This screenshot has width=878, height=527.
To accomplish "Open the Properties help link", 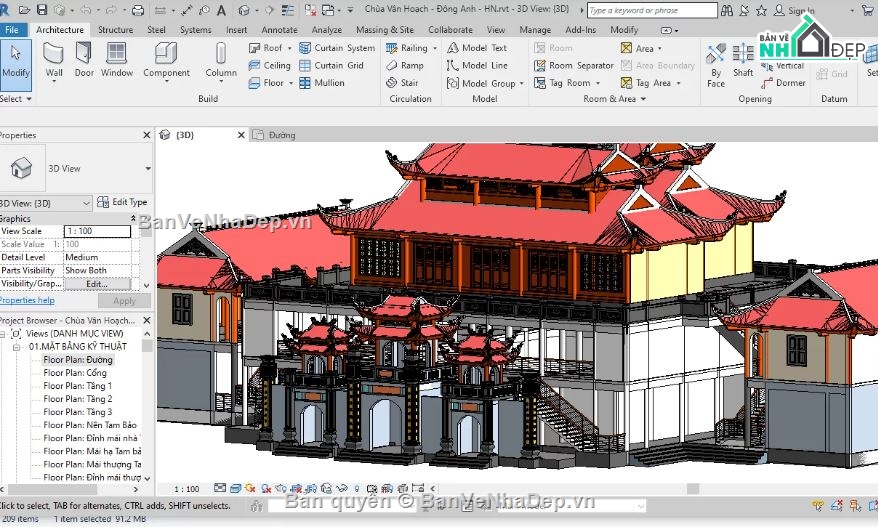I will coord(27,300).
